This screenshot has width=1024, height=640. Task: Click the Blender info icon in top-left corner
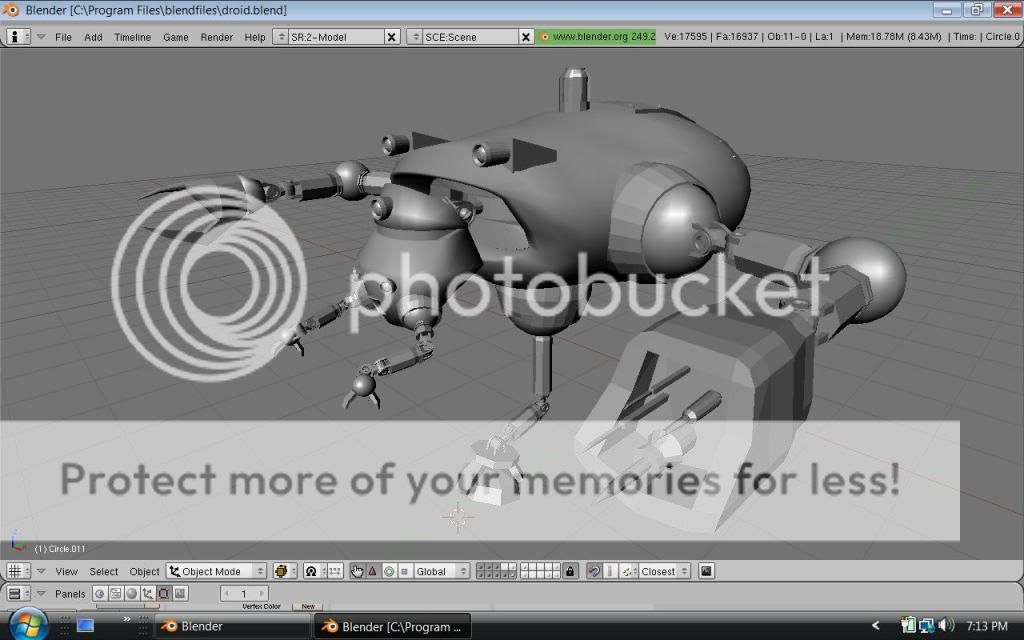16,36
